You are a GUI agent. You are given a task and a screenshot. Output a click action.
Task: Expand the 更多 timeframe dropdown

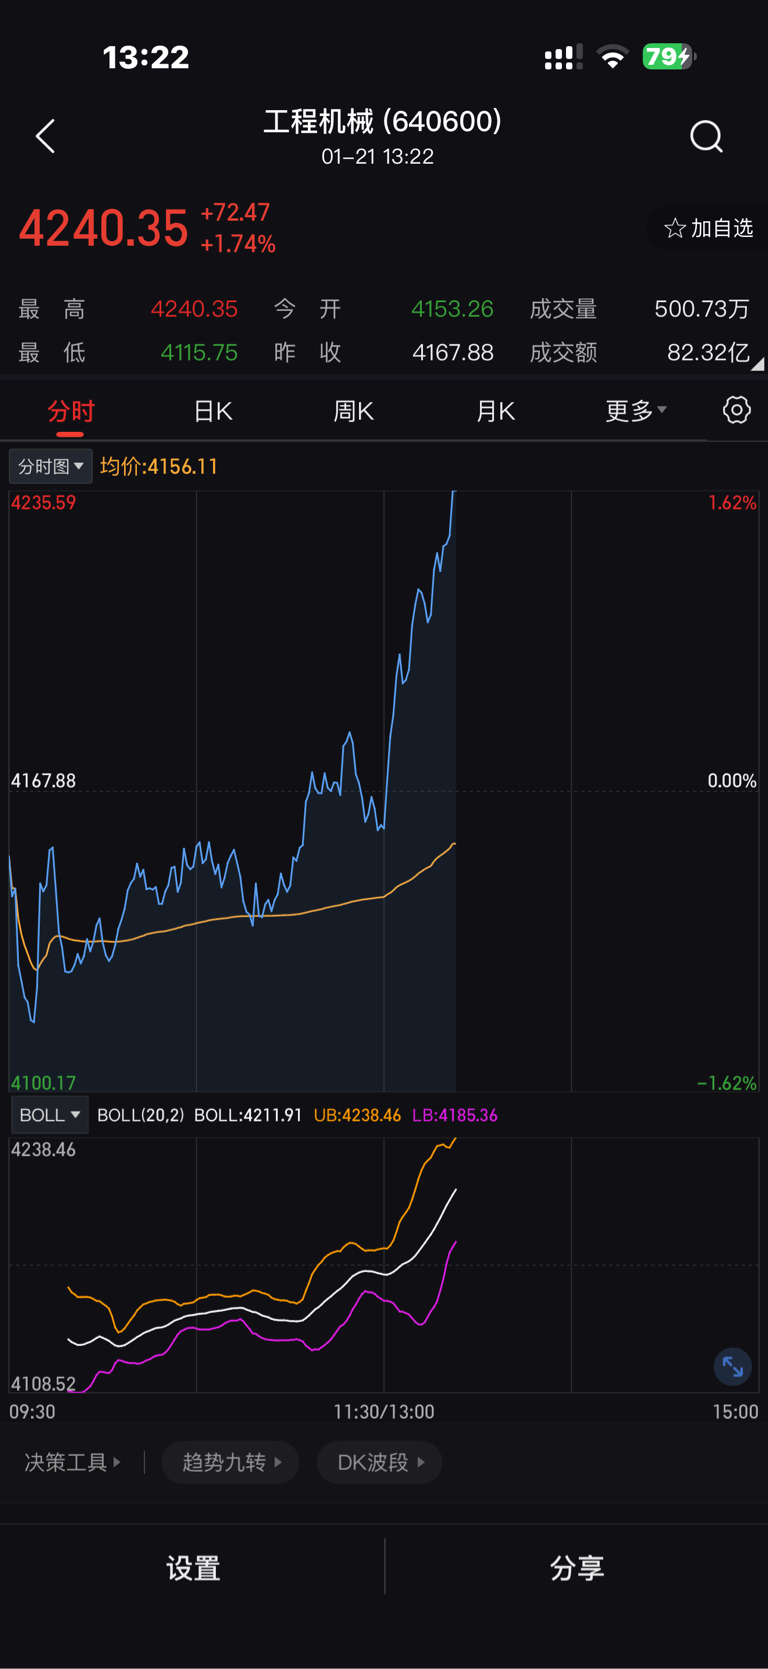(x=636, y=411)
